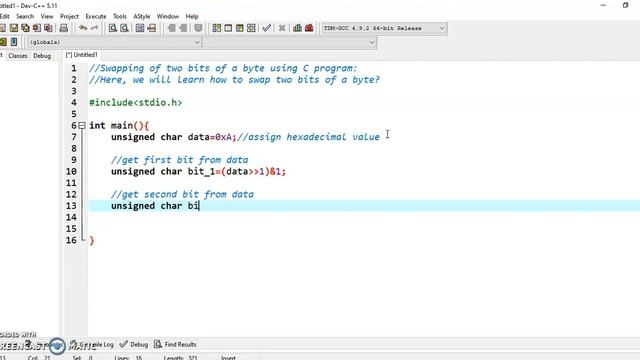Open the Find Results bottom tab
The width and height of the screenshot is (640, 360).
pos(175,344)
